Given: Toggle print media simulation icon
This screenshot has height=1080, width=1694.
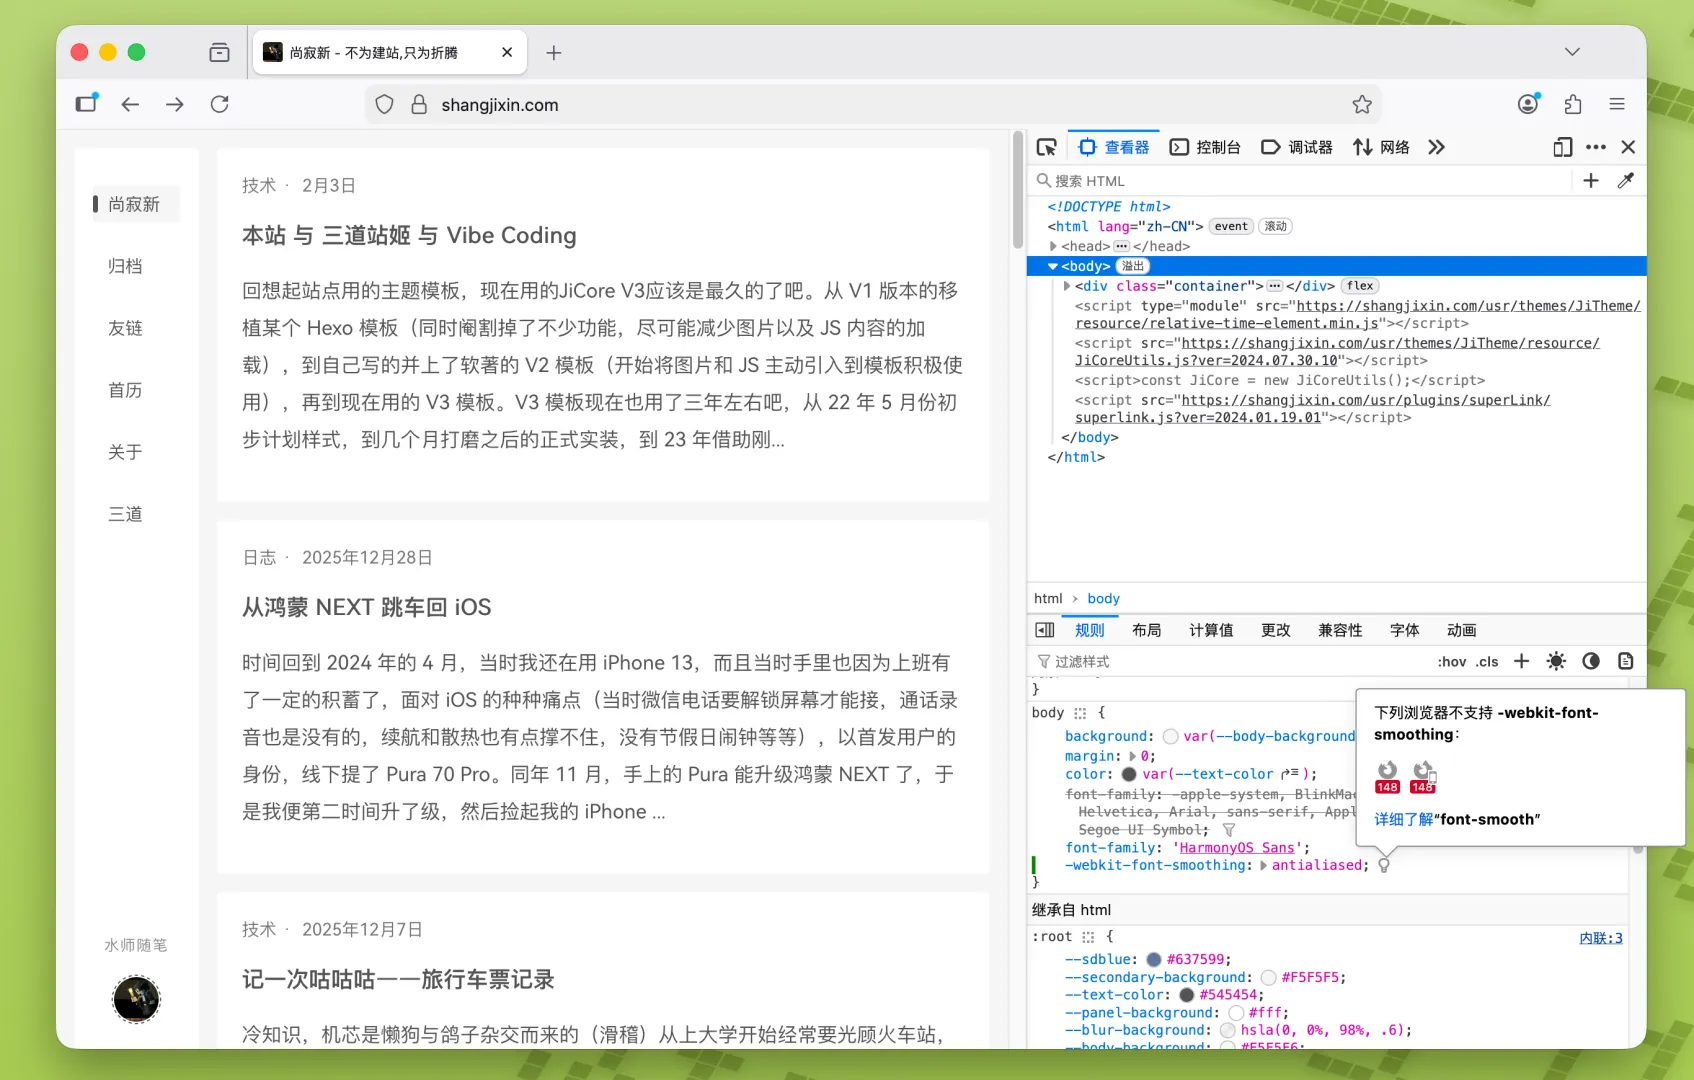Looking at the screenshot, I should pos(1626,661).
